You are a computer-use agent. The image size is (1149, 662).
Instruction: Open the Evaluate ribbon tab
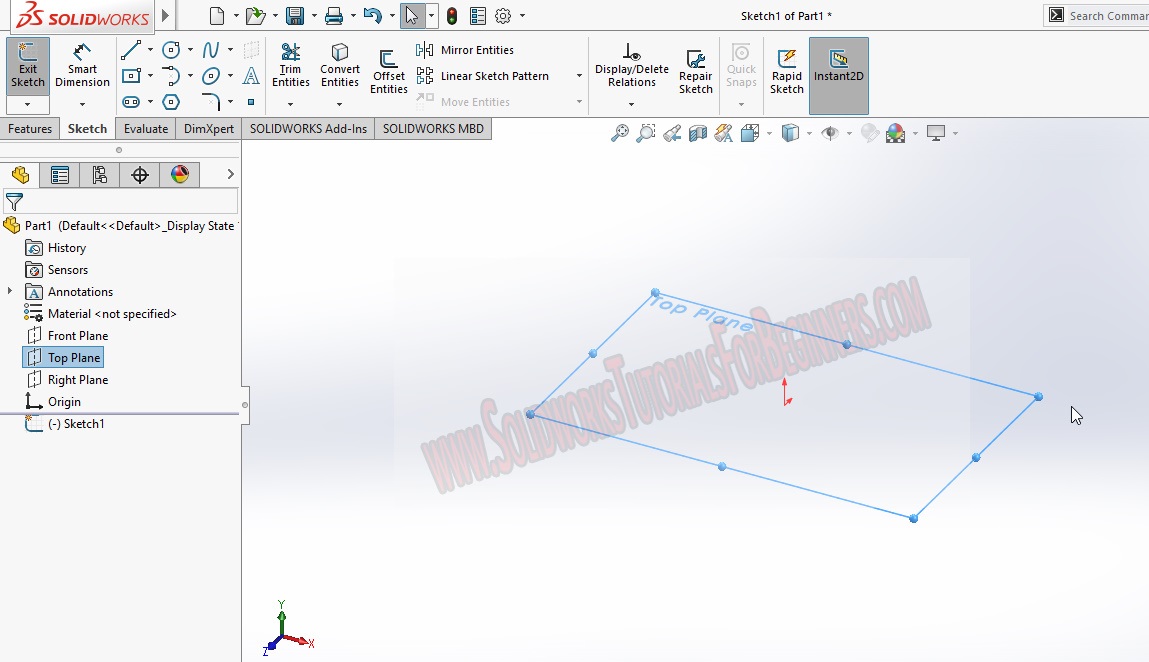pos(145,128)
